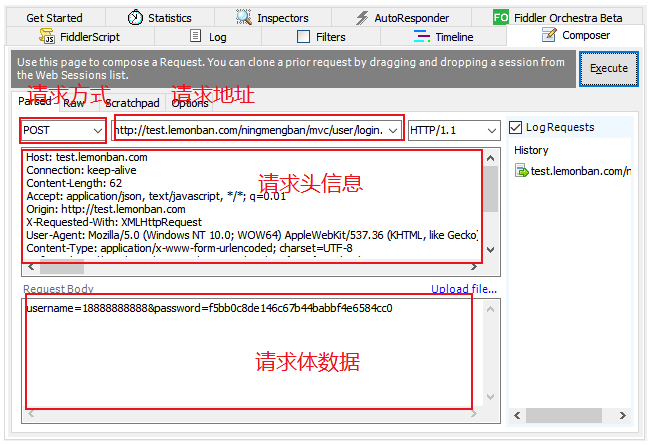Click the Timeline bars icon
The image size is (651, 445).
coord(422,36)
